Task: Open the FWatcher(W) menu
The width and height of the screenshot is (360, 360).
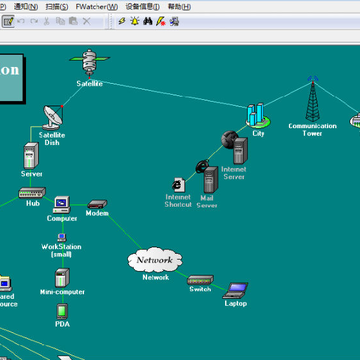Action: (x=97, y=7)
